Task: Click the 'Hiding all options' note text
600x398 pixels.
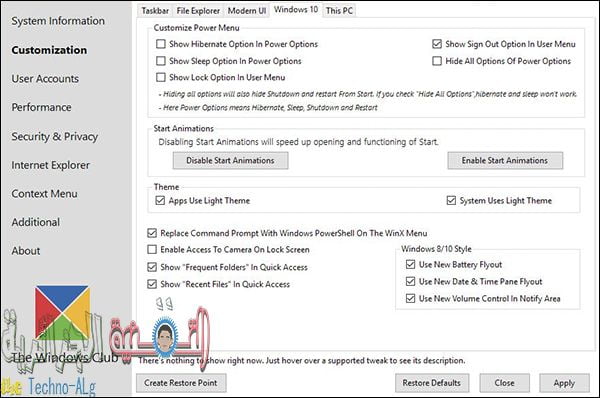Action: click(x=368, y=94)
